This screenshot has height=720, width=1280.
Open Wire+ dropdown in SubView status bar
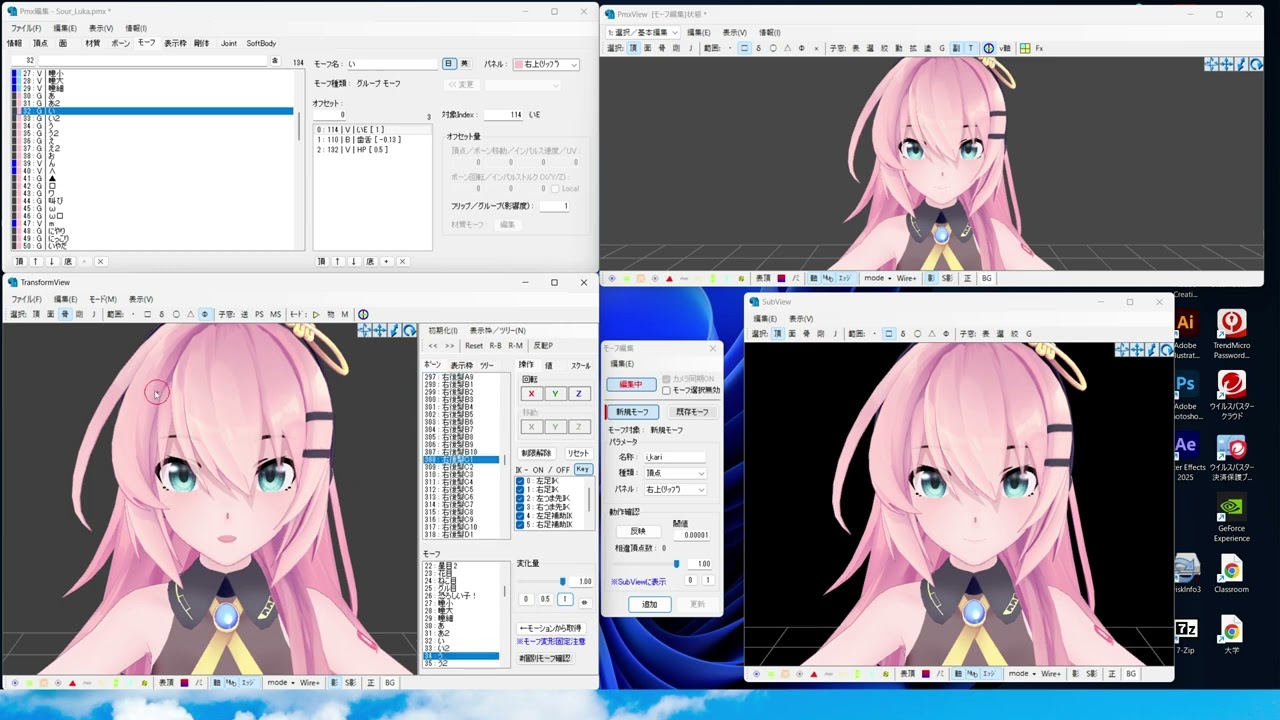tap(1050, 674)
